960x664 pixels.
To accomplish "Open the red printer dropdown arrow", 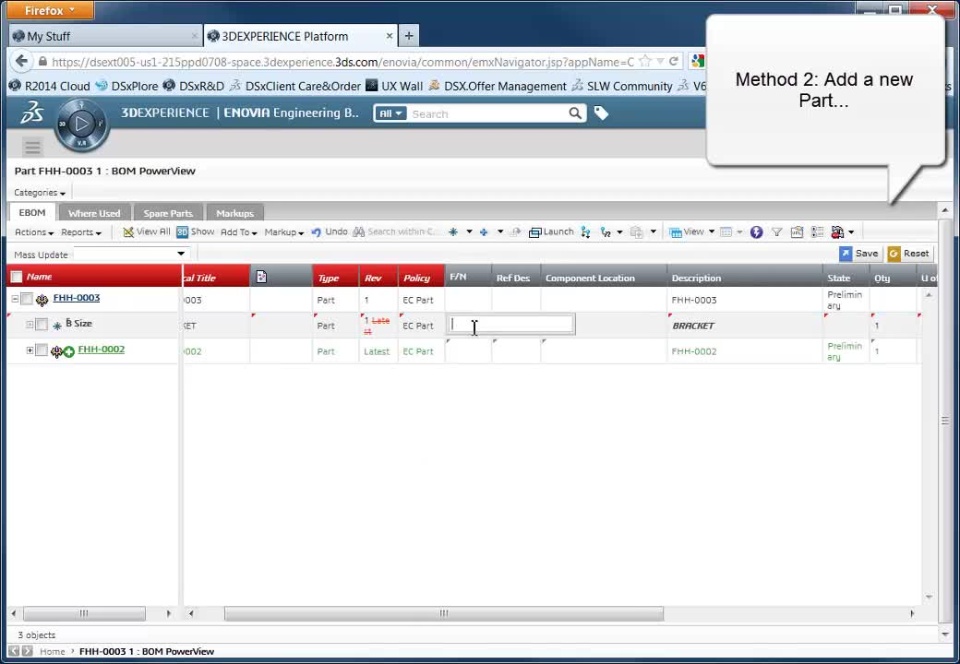I will coord(851,233).
